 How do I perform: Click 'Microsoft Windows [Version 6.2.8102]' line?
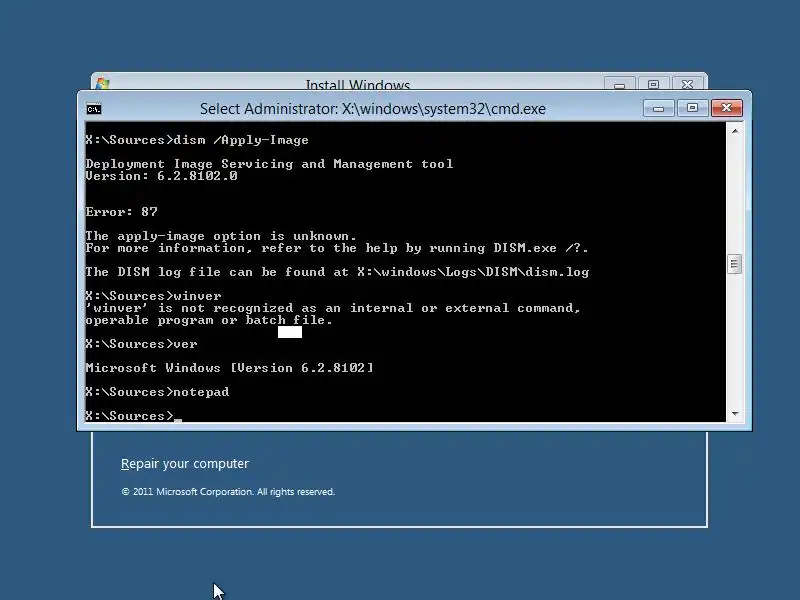[x=229, y=368]
